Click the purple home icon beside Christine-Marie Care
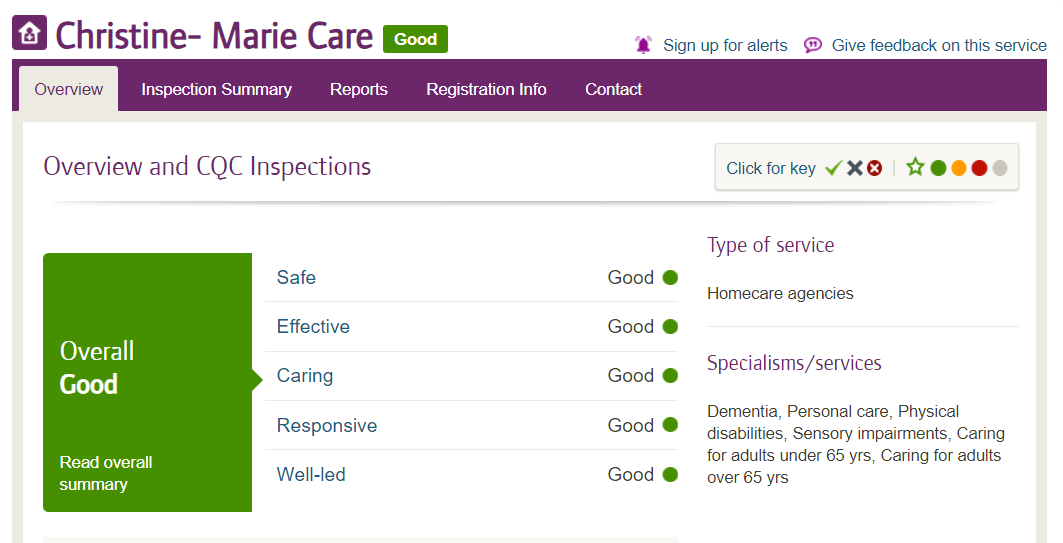The image size is (1063, 543). click(29, 33)
